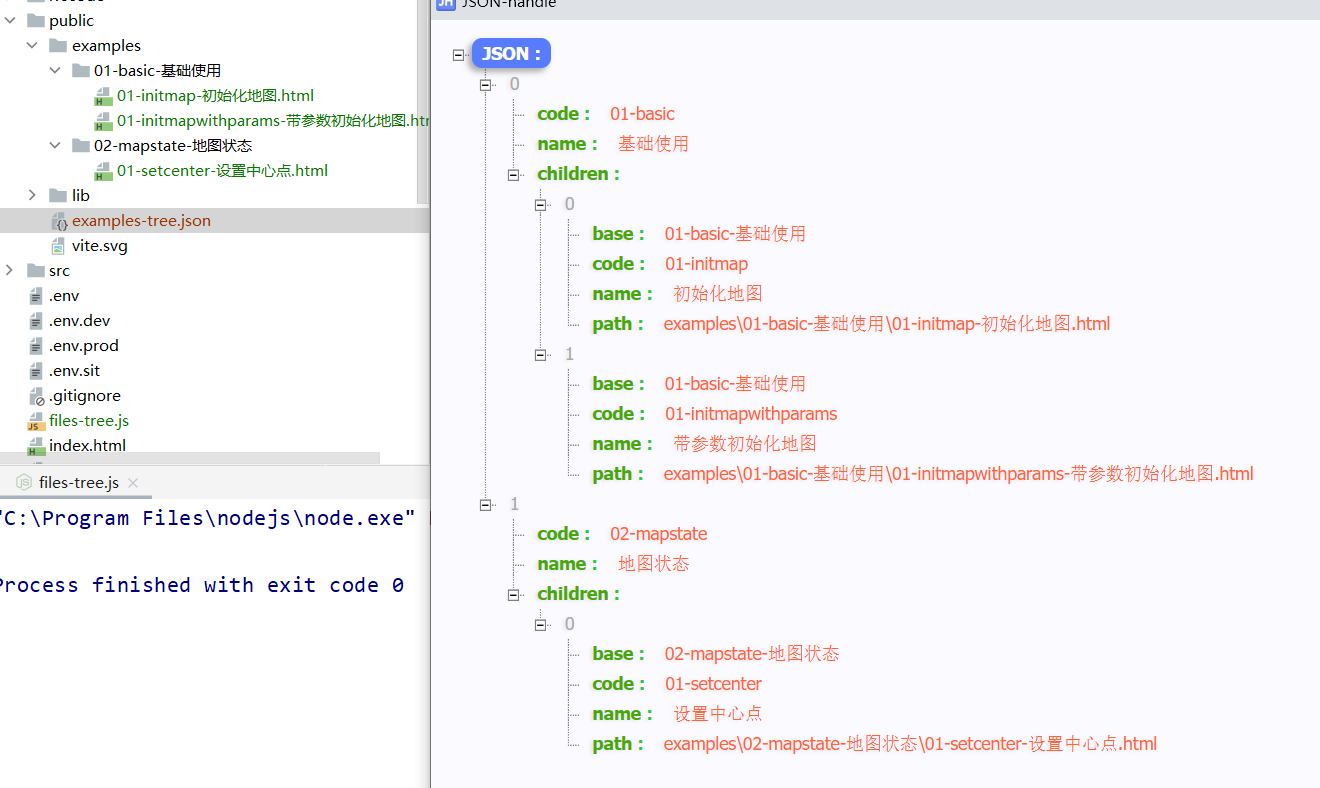The height and width of the screenshot is (788, 1320).
Task: Click the index.html file icon
Action: (37, 446)
